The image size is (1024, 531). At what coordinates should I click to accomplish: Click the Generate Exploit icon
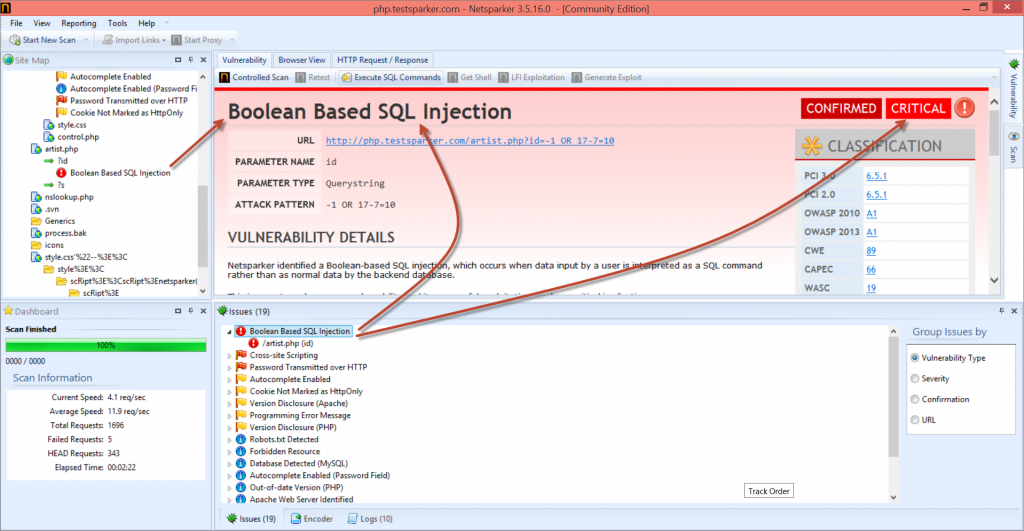click(x=577, y=77)
